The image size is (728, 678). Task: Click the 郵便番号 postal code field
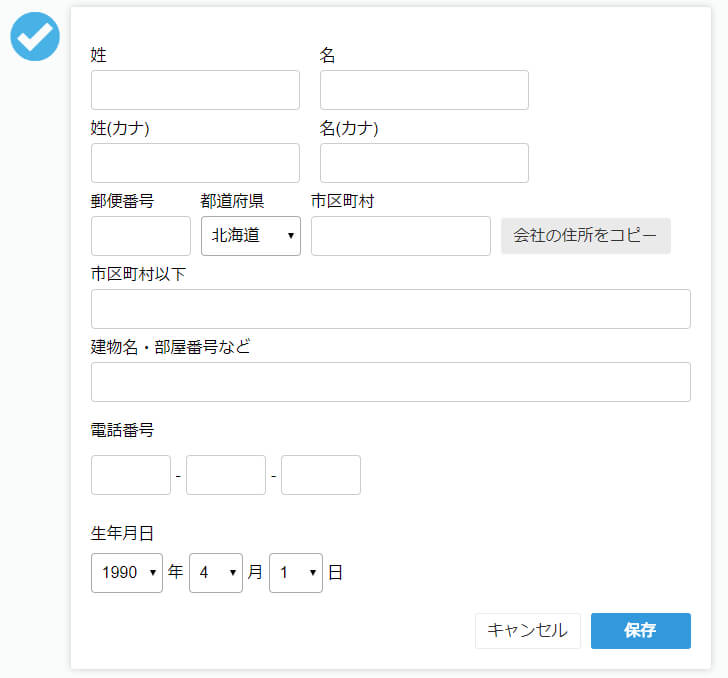[141, 236]
